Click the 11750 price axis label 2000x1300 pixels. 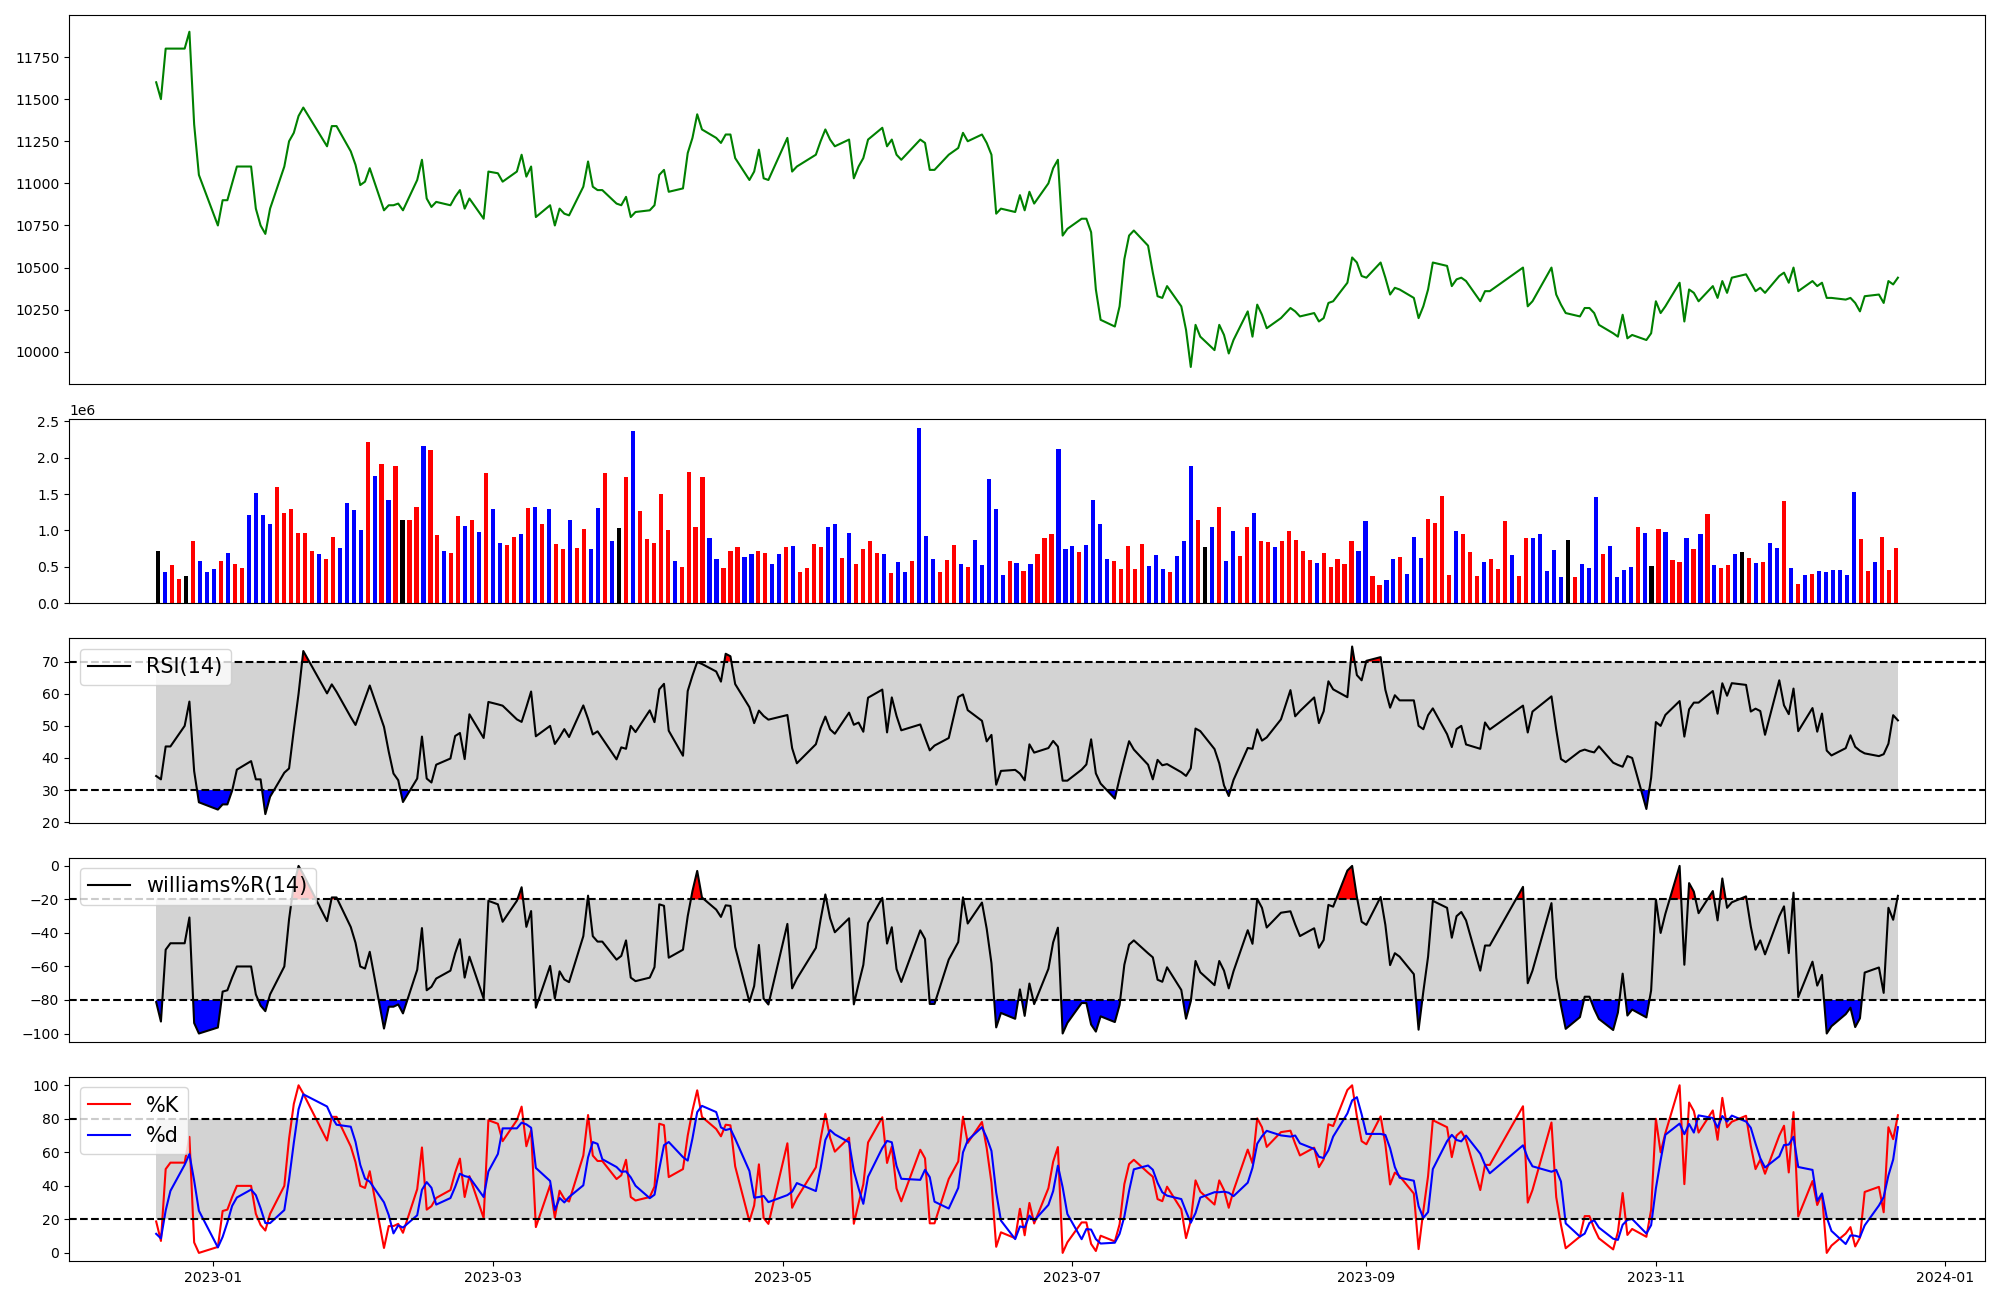tap(38, 58)
